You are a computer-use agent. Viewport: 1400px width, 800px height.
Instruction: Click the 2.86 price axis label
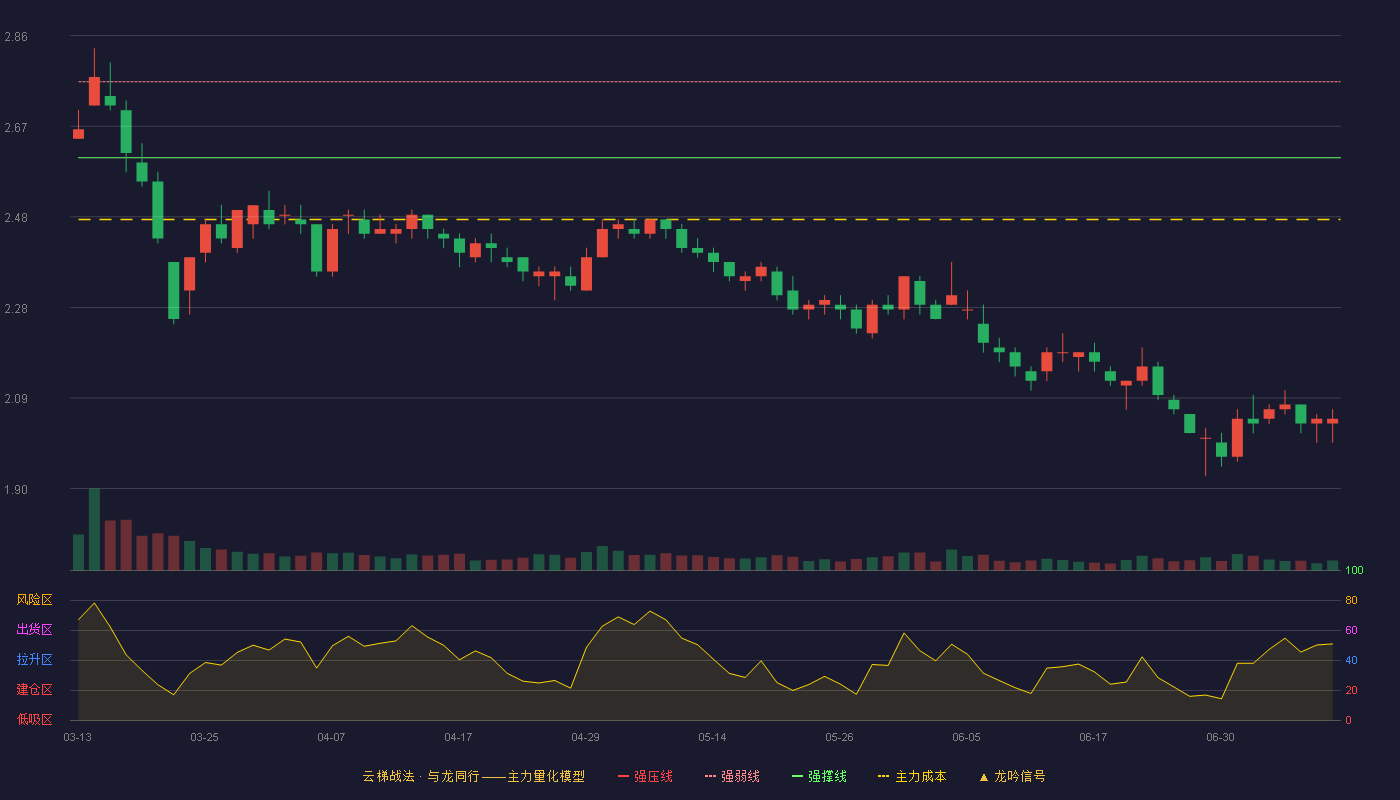tap(16, 37)
